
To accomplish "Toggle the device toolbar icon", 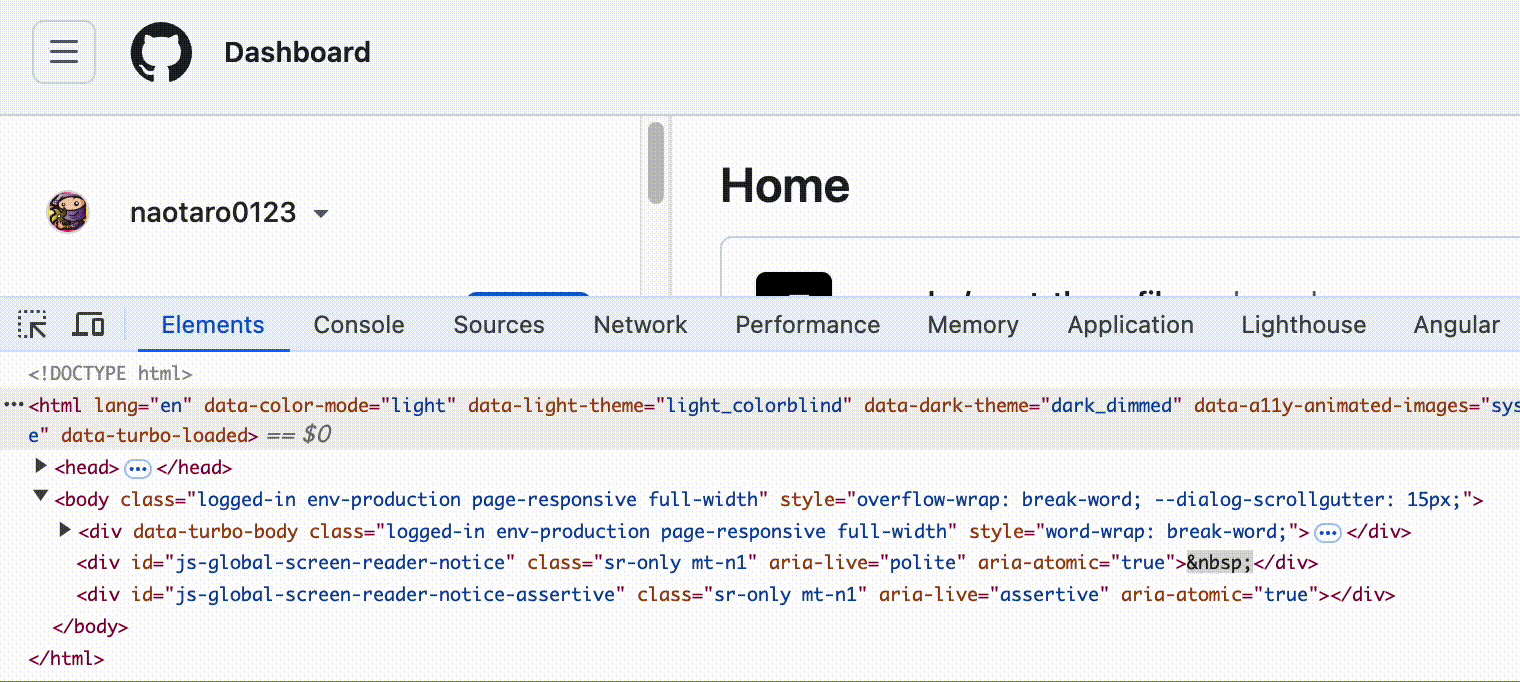I will click(89, 325).
